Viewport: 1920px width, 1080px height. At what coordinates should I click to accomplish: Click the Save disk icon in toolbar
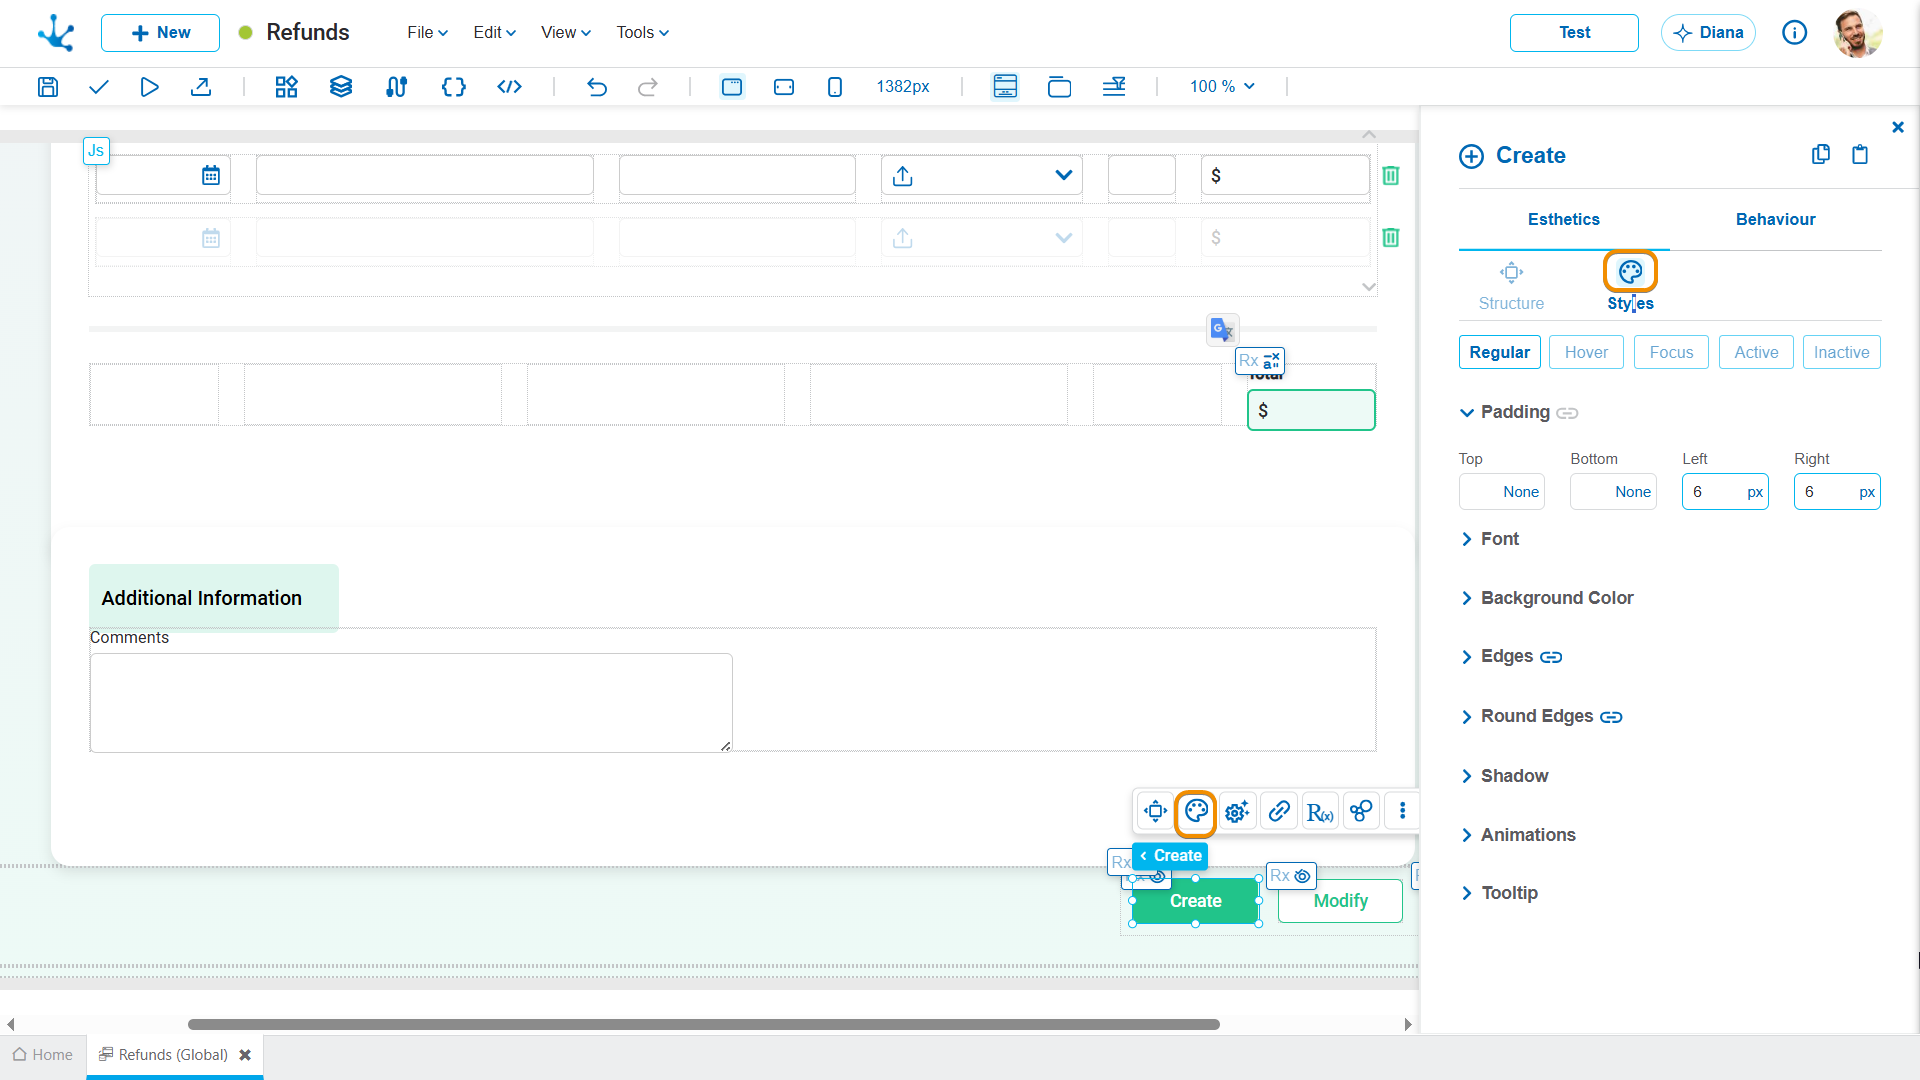point(47,87)
